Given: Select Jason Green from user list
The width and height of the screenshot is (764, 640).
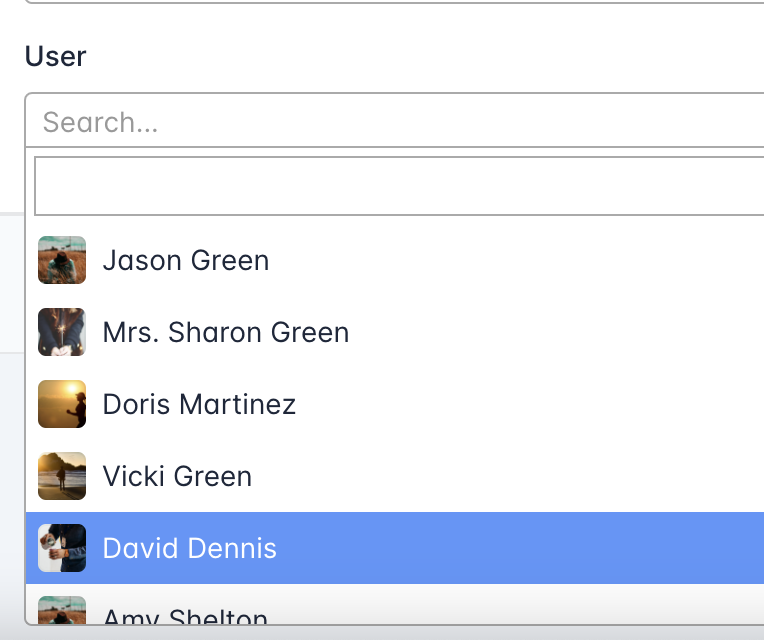Looking at the screenshot, I should point(395,260).
